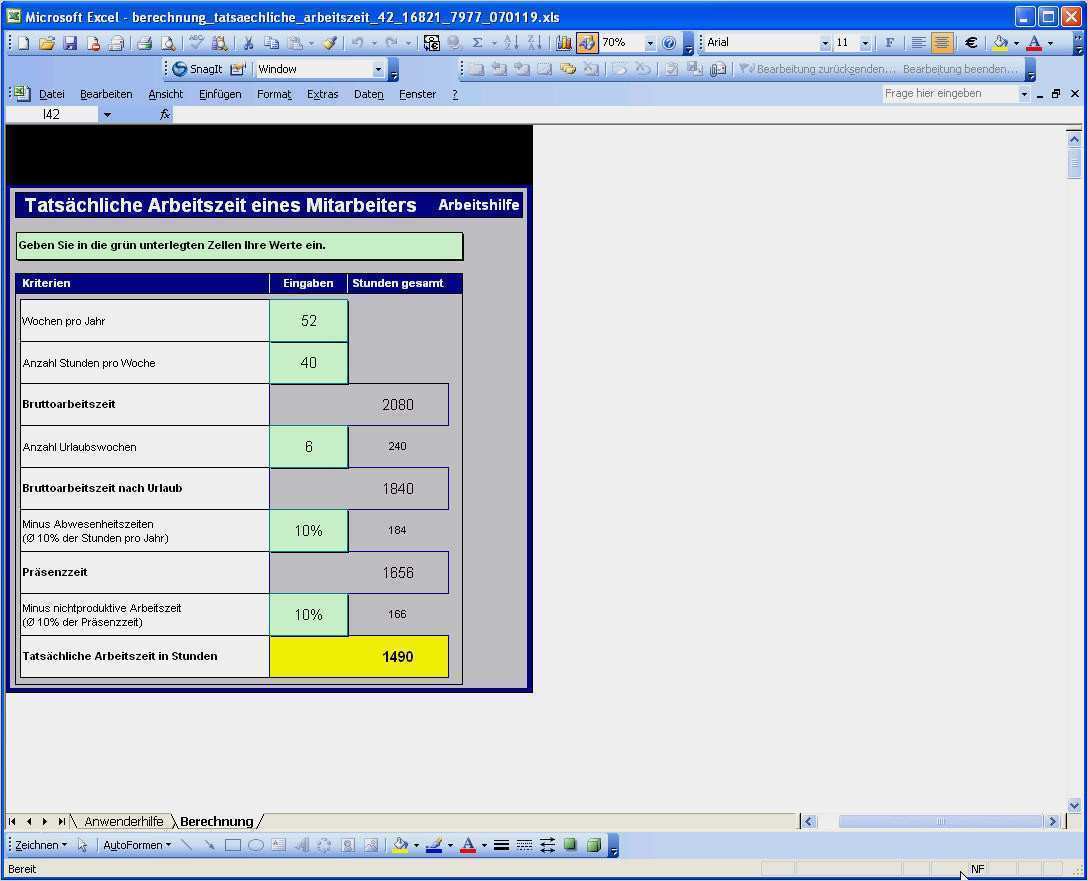Click the Select Objects pointer icon

click(83, 845)
